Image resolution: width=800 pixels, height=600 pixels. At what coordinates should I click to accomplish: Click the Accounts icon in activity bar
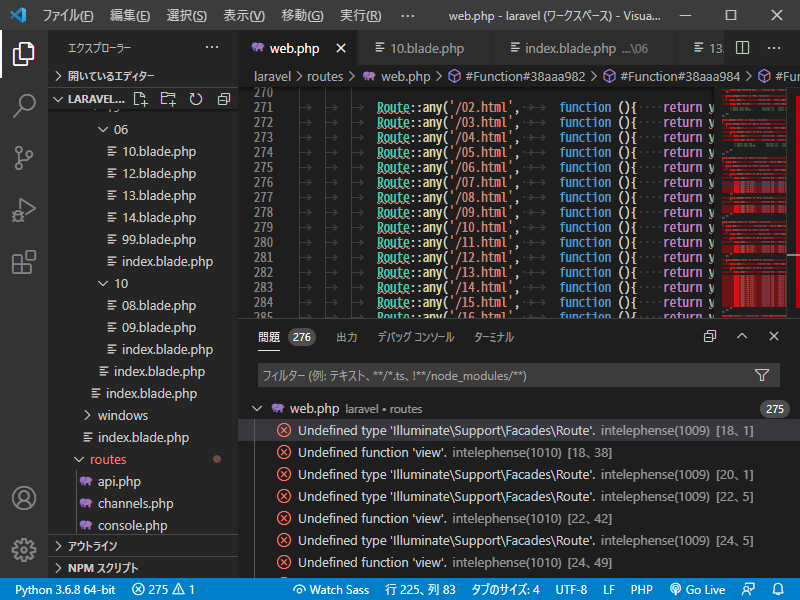click(x=24, y=498)
